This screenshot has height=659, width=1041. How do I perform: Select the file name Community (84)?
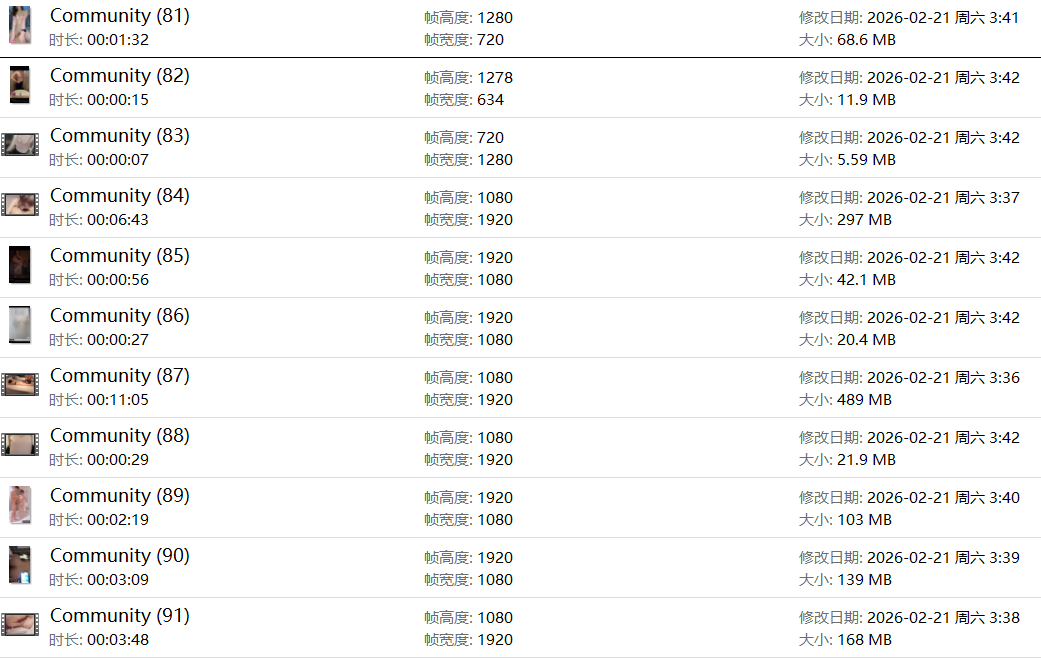point(119,196)
